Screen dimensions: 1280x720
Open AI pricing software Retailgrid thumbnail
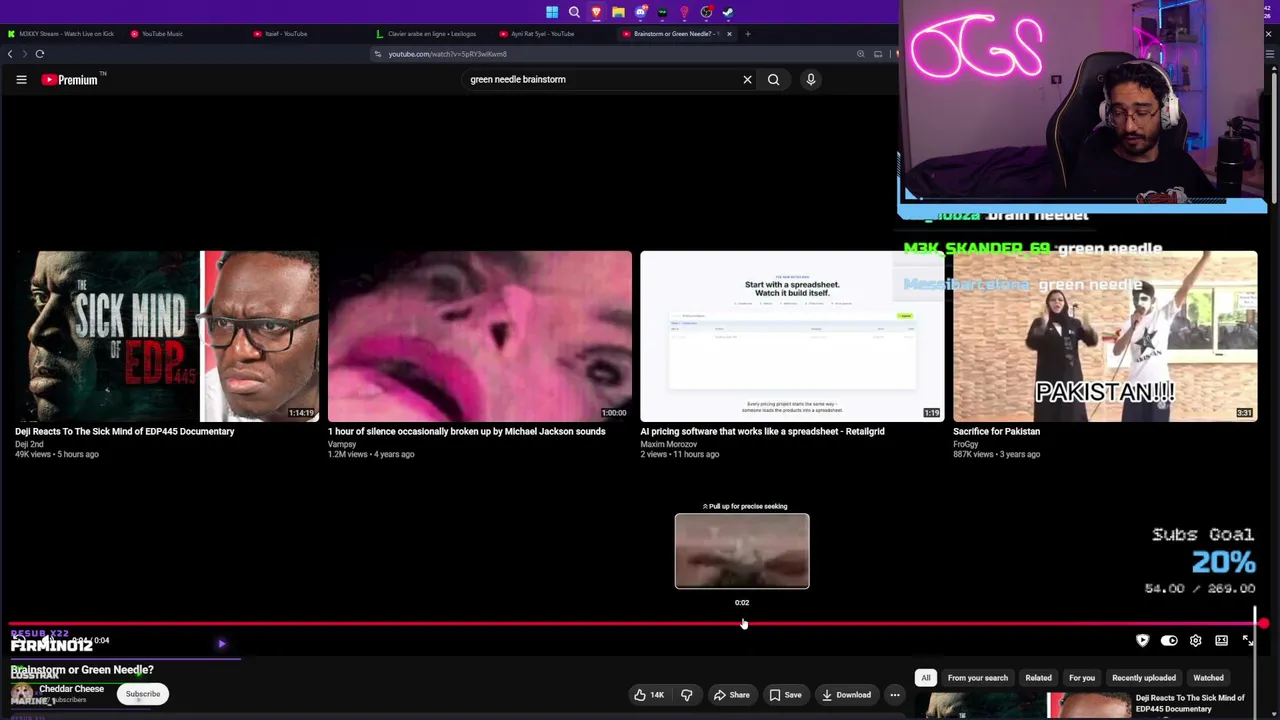pos(792,336)
